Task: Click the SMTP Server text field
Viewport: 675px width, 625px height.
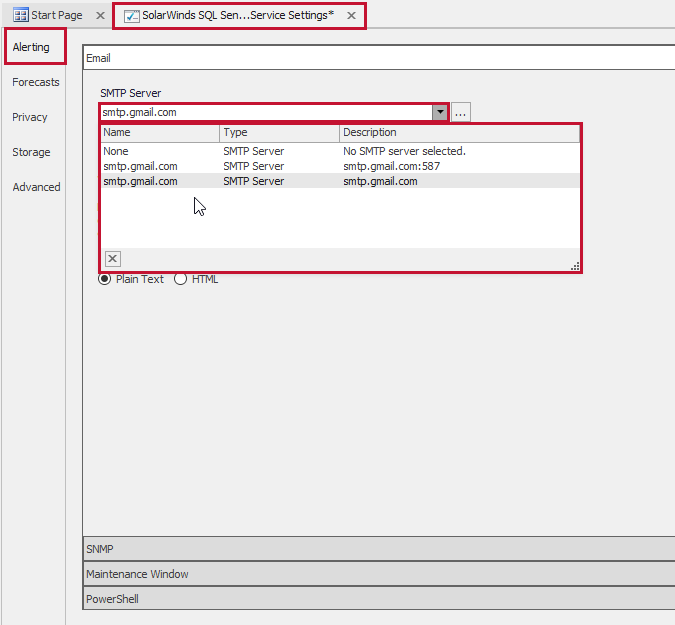Action: click(x=266, y=112)
